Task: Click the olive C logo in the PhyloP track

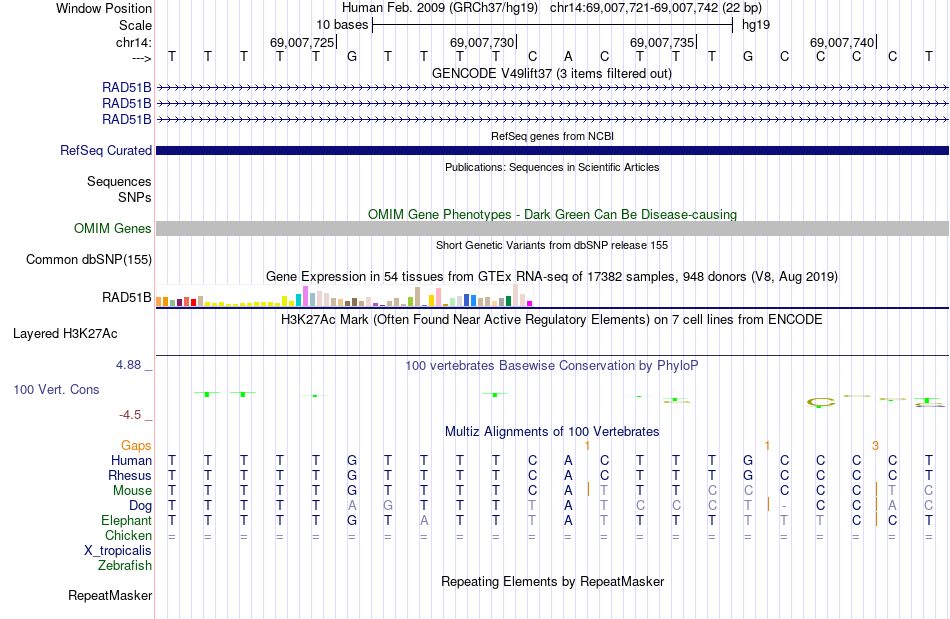Action: (x=821, y=402)
